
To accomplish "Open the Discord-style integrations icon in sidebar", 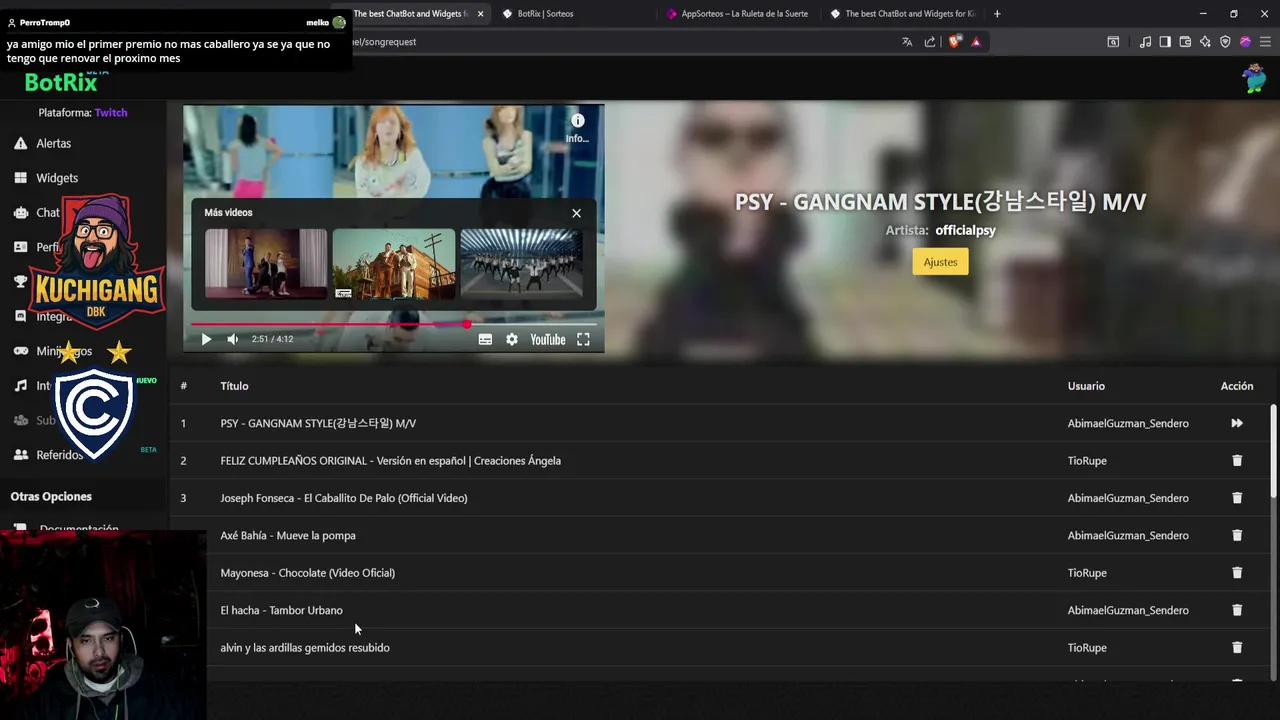I will tap(20, 316).
